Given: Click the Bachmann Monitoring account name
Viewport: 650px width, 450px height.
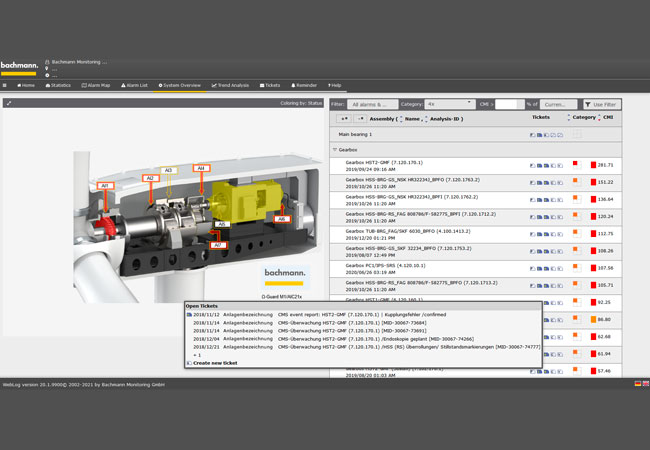Looking at the screenshot, I should pyautogui.click(x=79, y=62).
